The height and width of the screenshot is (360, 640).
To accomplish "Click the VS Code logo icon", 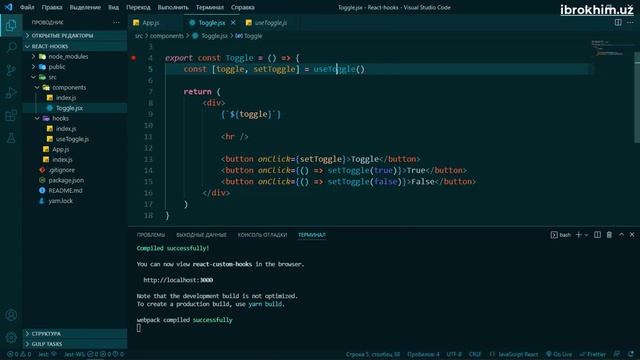I will point(8,7).
